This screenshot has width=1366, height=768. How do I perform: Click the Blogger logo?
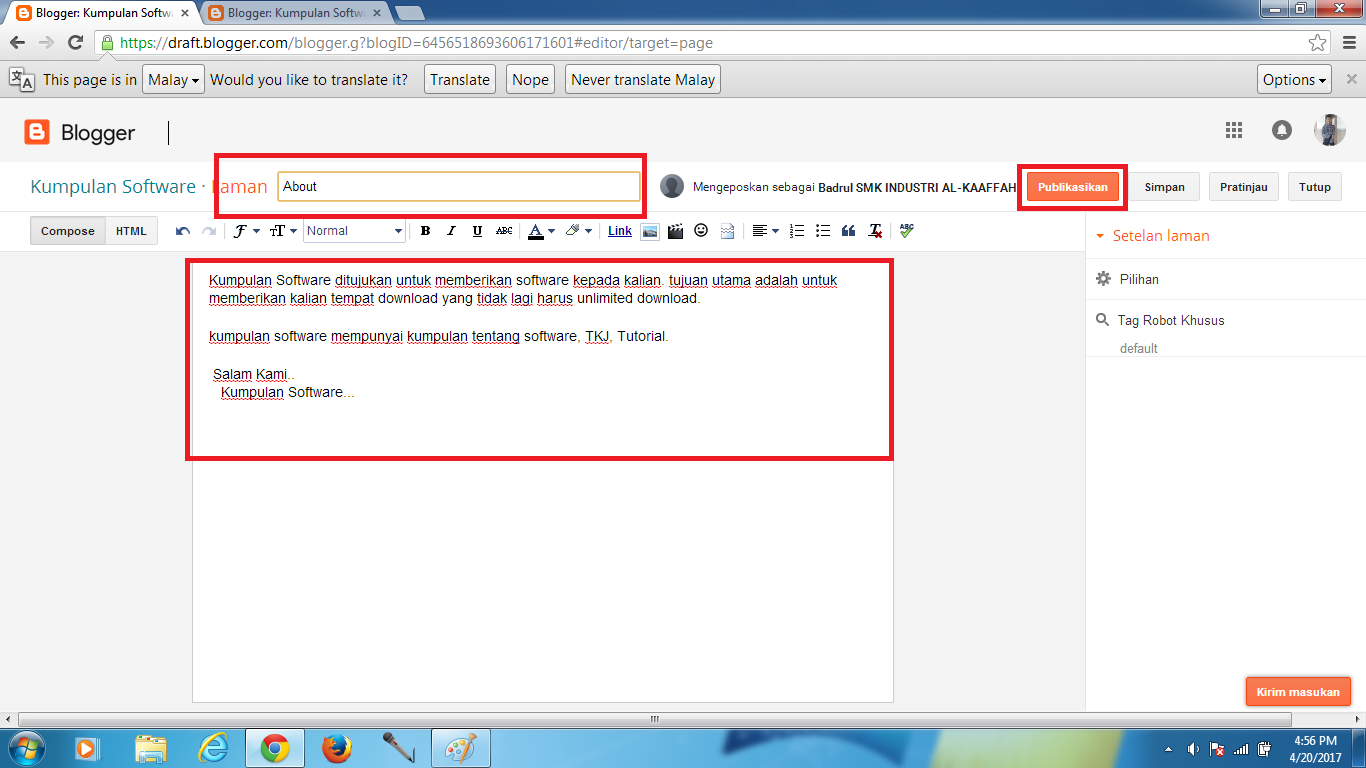(80, 133)
